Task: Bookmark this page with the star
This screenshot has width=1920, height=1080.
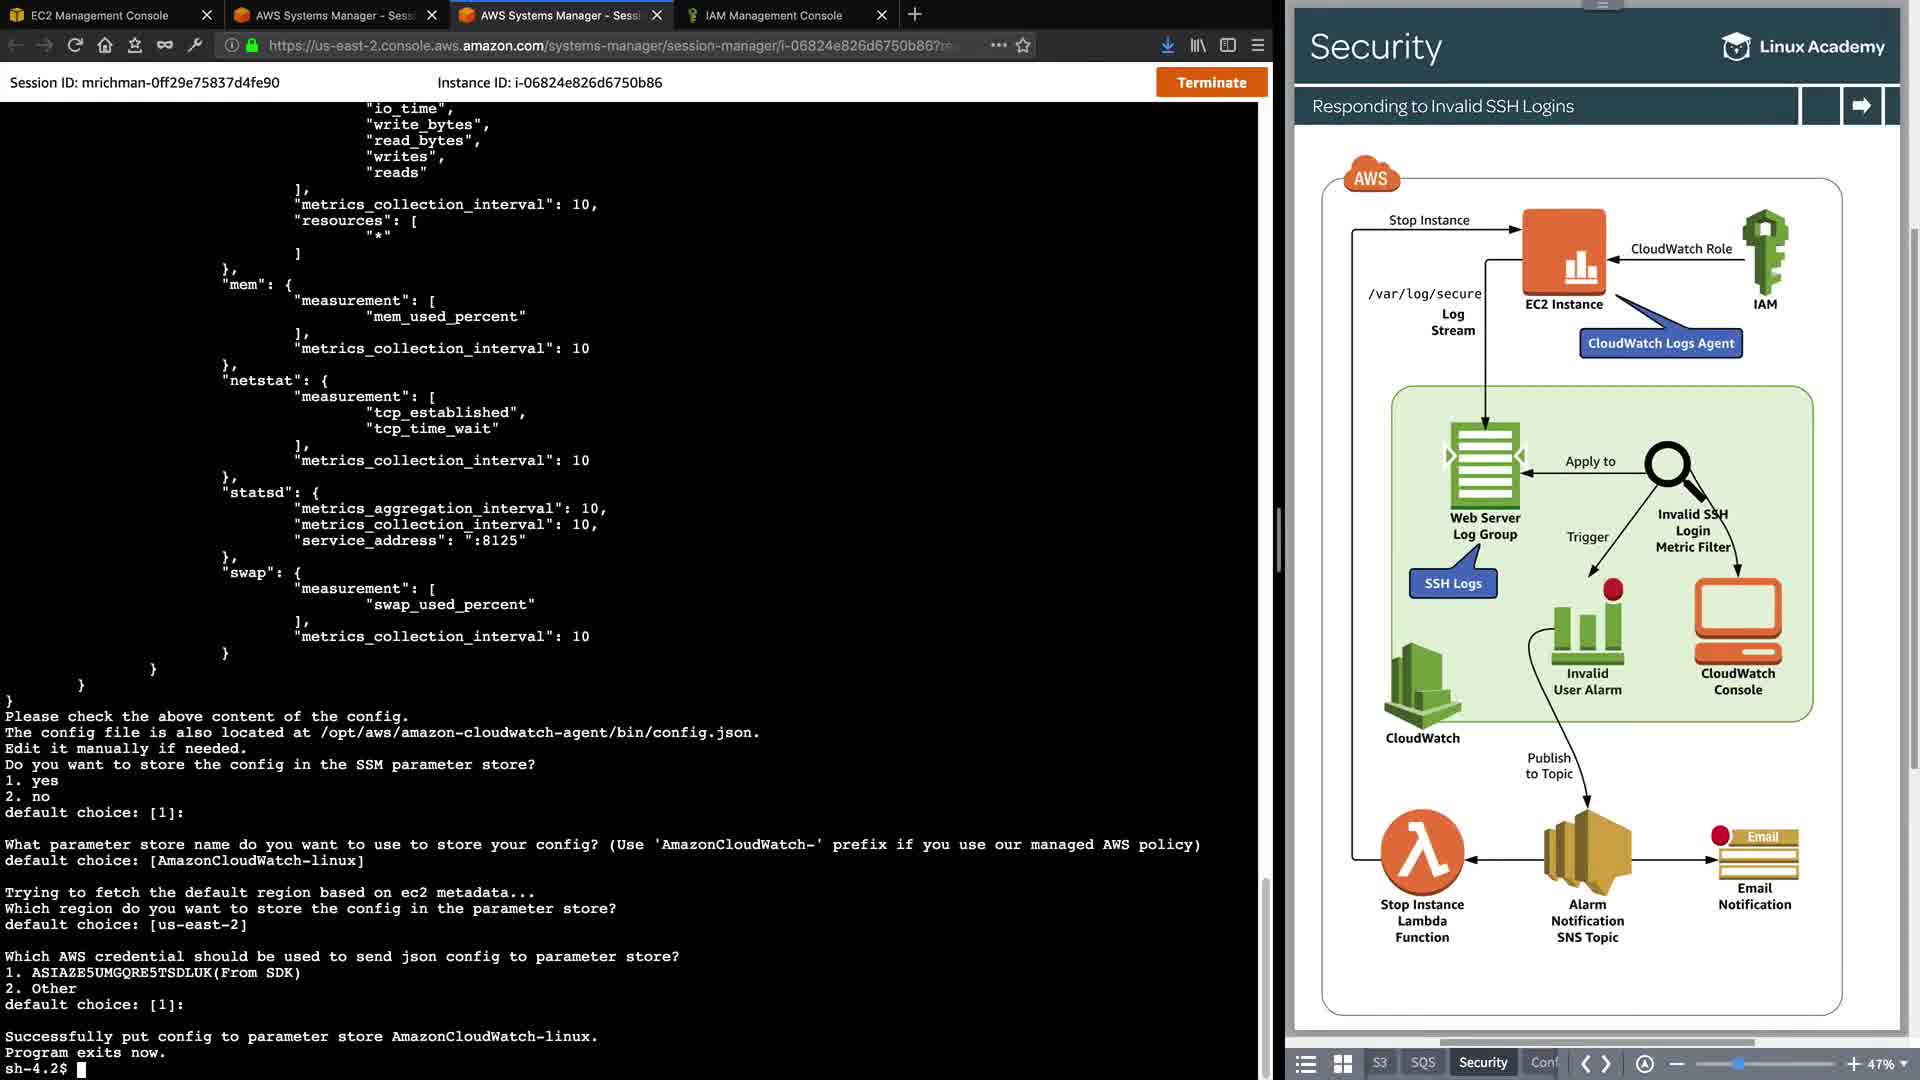Action: (1023, 45)
